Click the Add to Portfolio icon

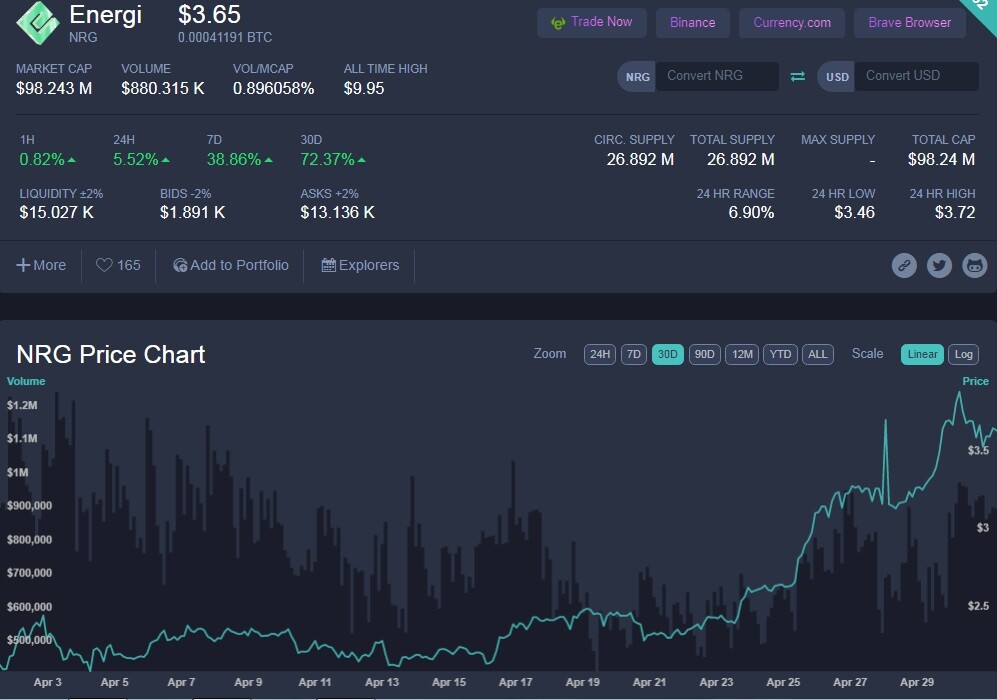coord(180,265)
